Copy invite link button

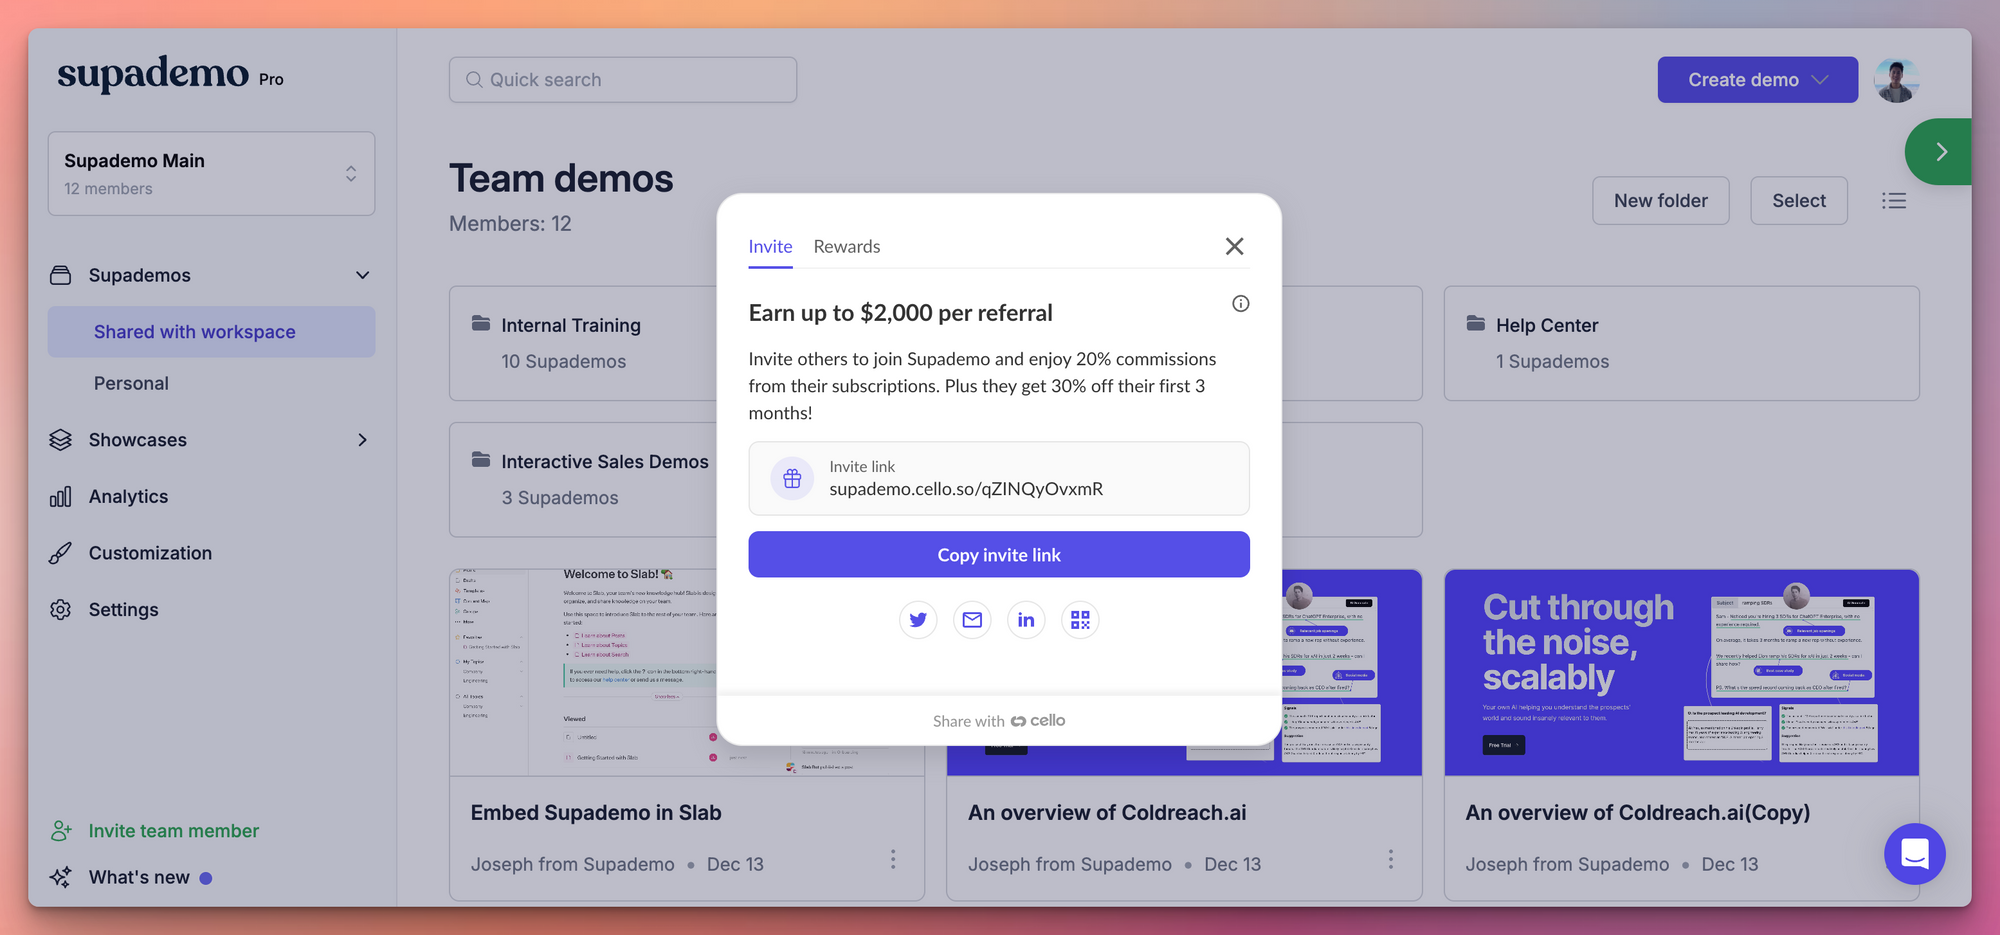(999, 554)
